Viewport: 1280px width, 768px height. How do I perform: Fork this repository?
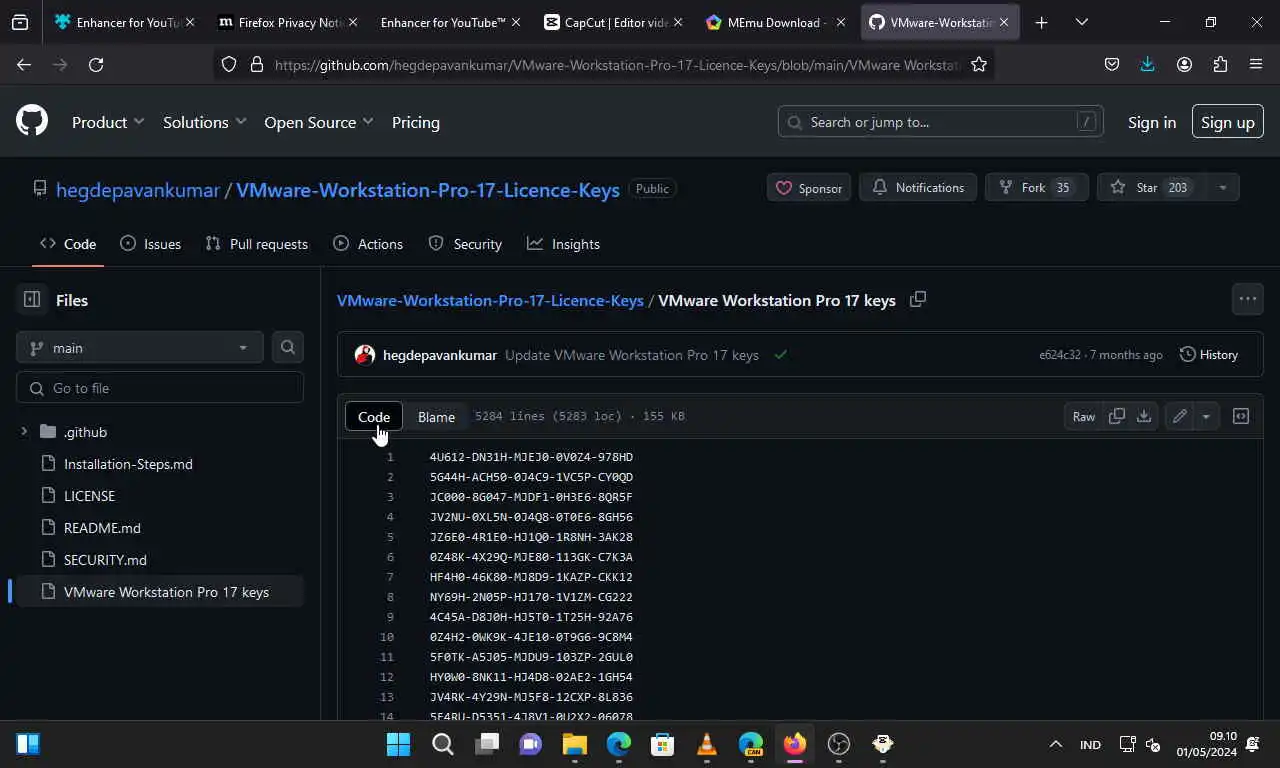pyautogui.click(x=1036, y=187)
